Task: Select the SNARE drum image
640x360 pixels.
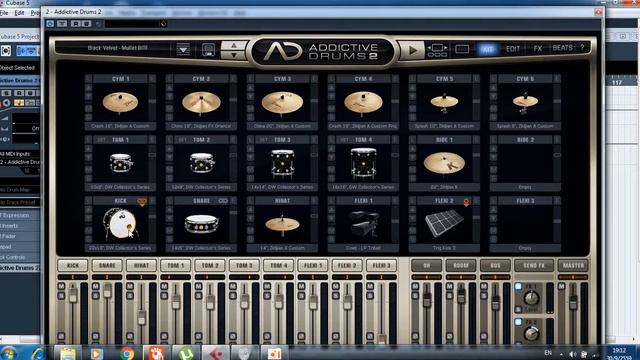Action: 201,224
